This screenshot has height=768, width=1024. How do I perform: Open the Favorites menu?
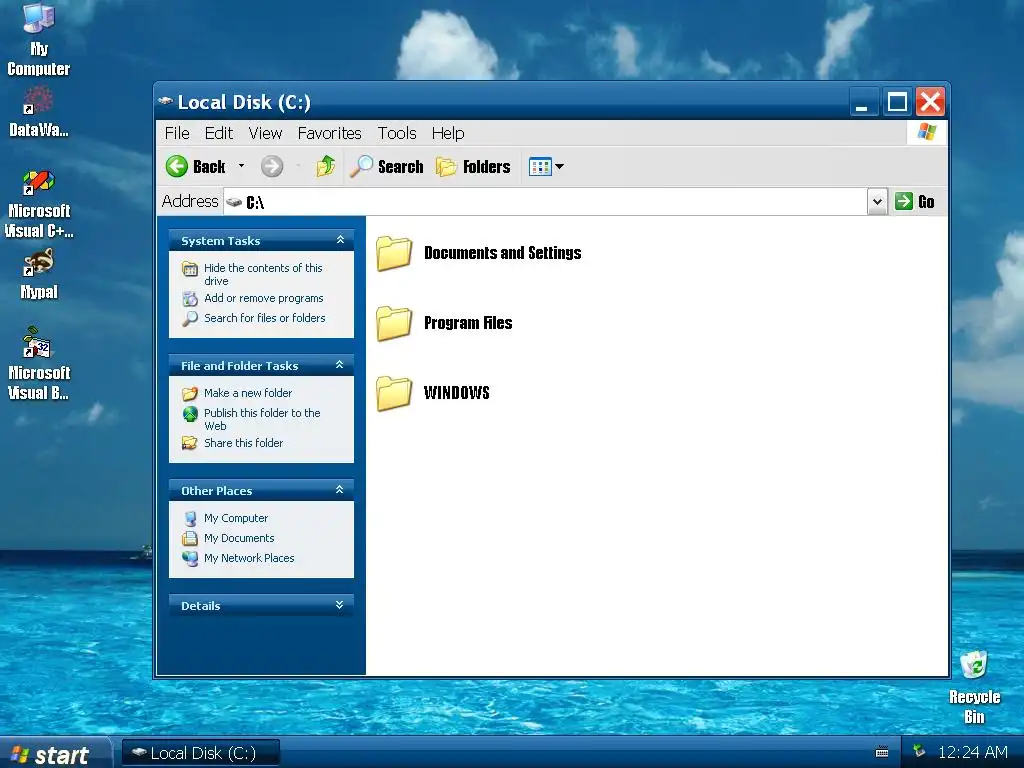[x=329, y=133]
